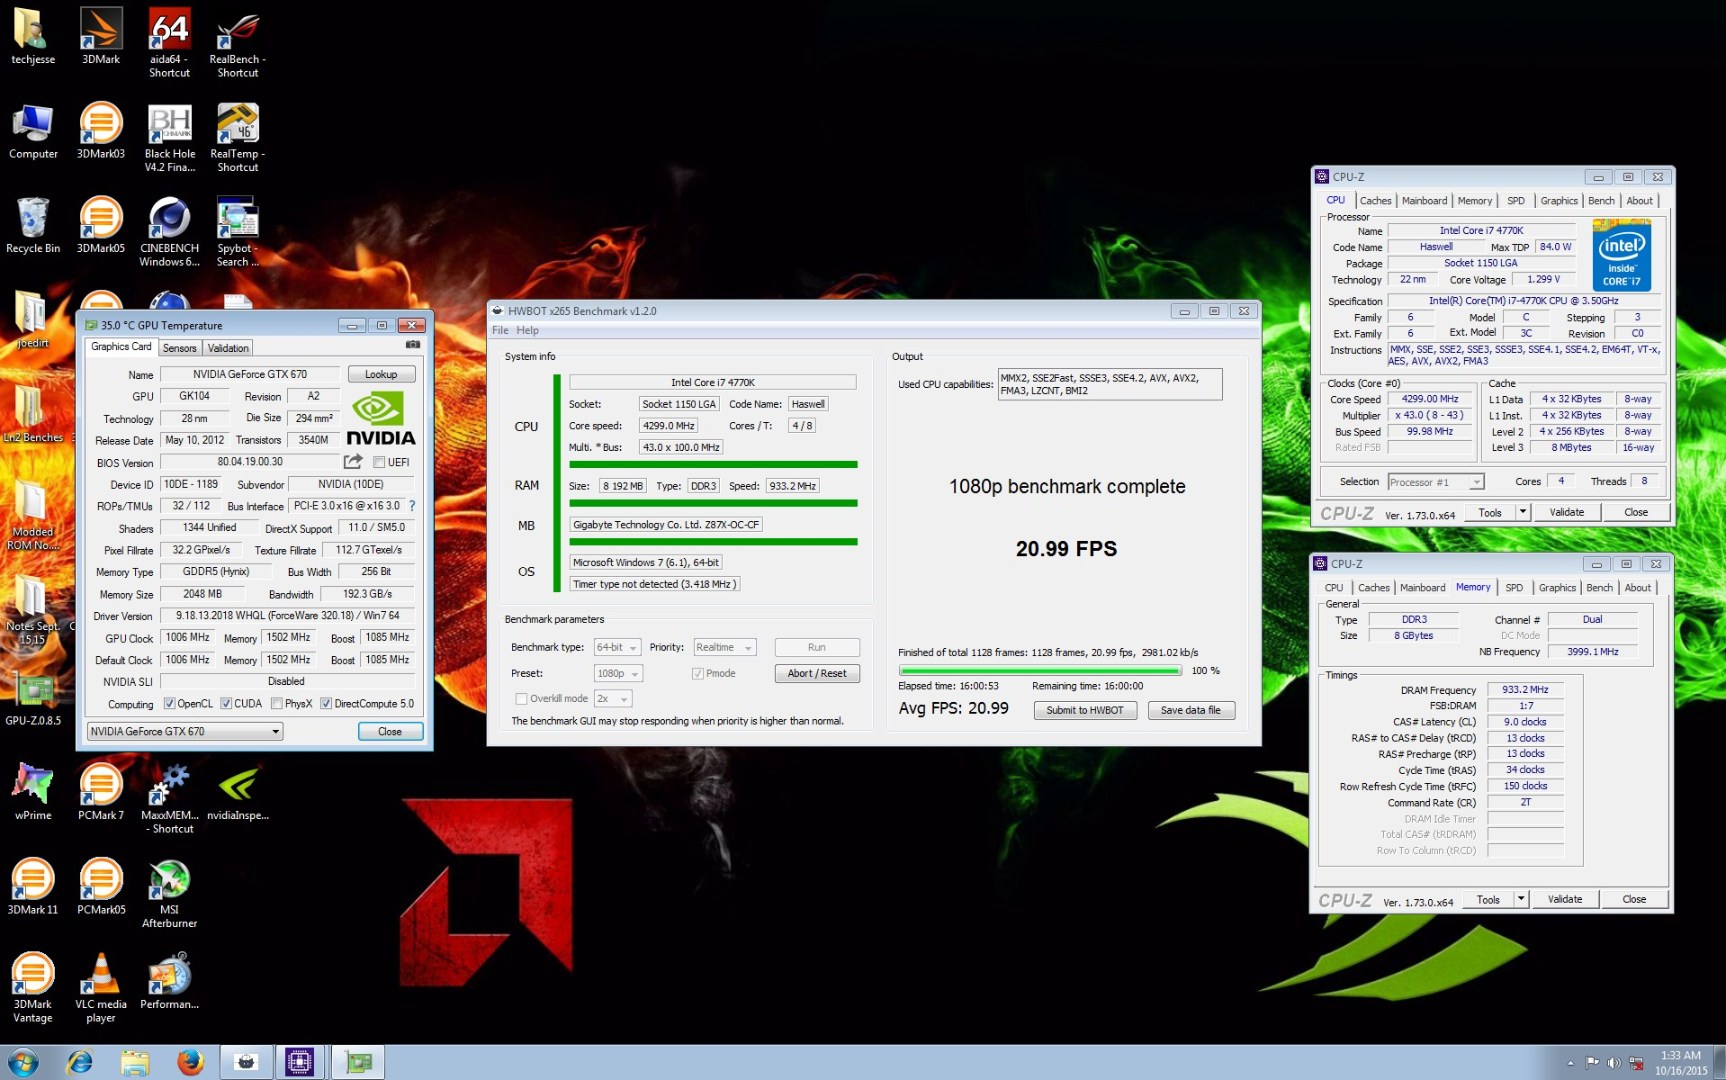1726x1080 pixels.
Task: Select Mainboard tab in upper CPU-Z window
Action: click(1424, 201)
